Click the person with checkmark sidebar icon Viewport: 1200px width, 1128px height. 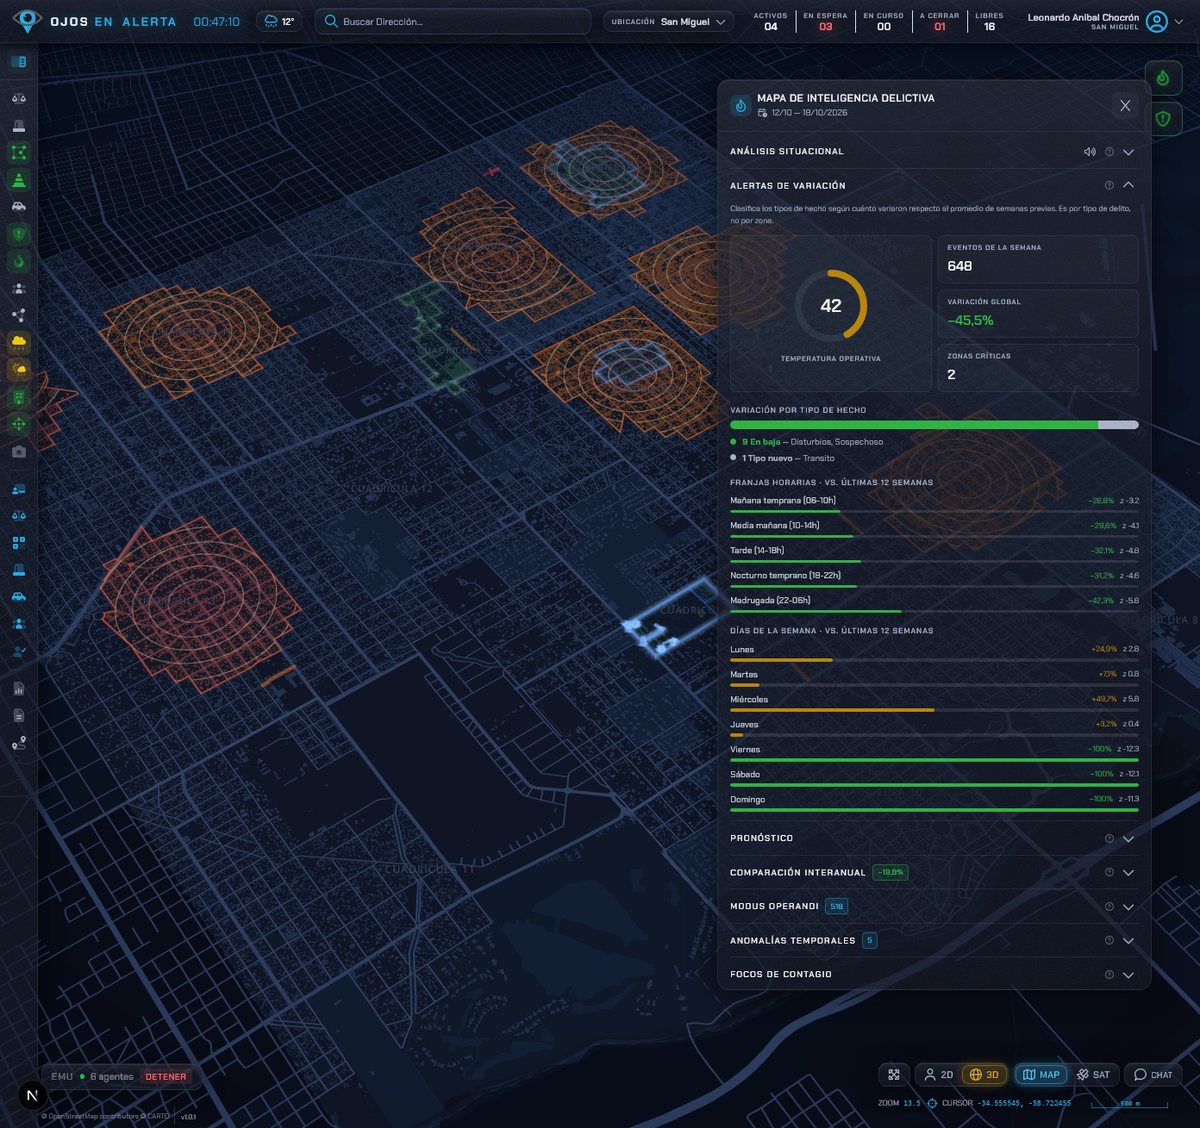click(19, 651)
